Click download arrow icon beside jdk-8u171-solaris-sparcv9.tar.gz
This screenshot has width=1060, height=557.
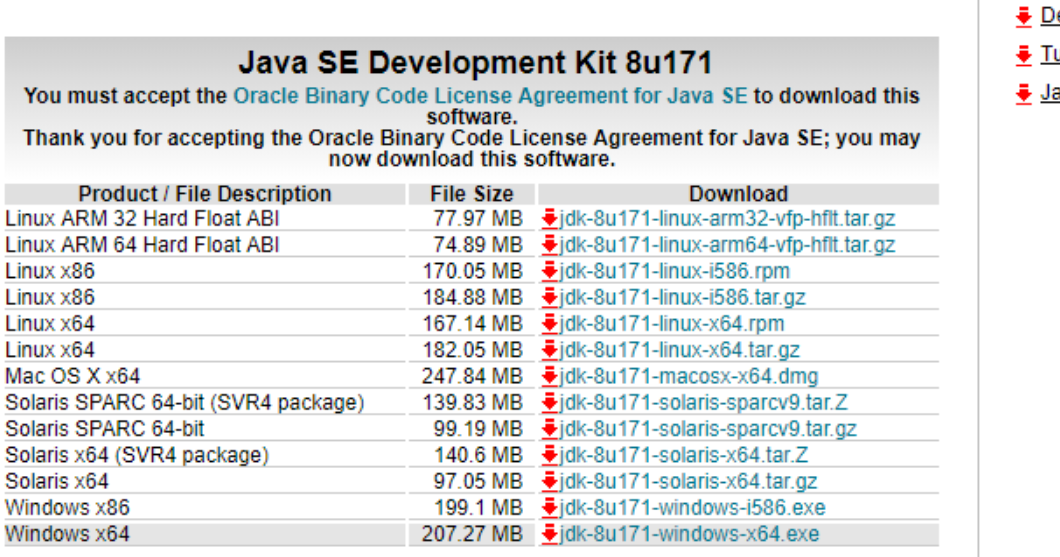(x=550, y=429)
